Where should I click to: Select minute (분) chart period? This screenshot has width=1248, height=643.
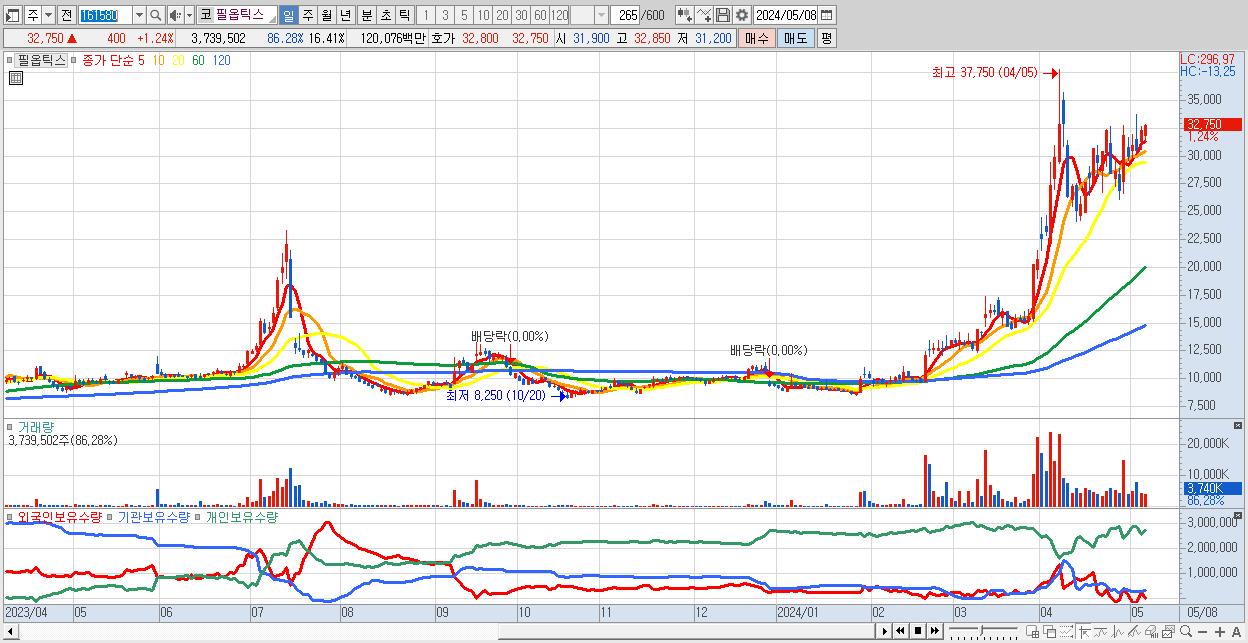click(366, 15)
